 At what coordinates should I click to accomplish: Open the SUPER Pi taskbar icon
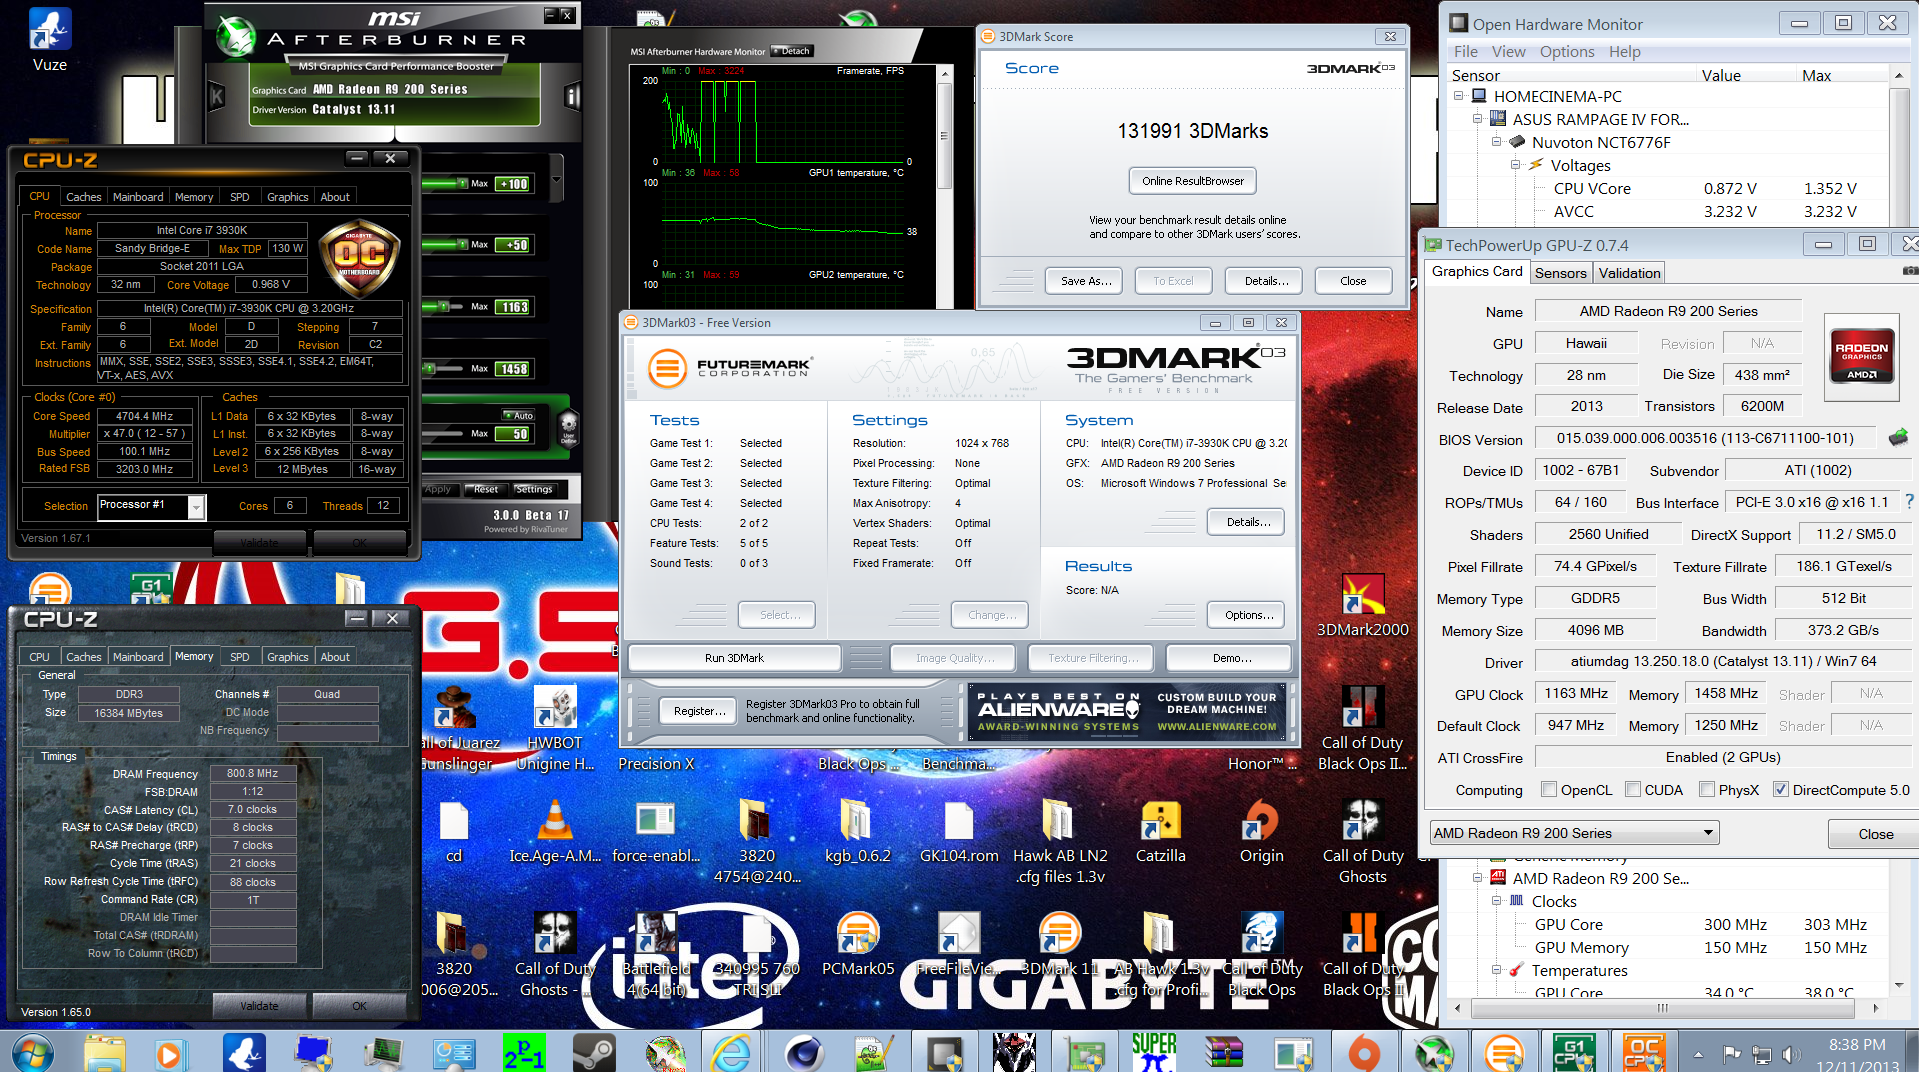coord(1154,1053)
